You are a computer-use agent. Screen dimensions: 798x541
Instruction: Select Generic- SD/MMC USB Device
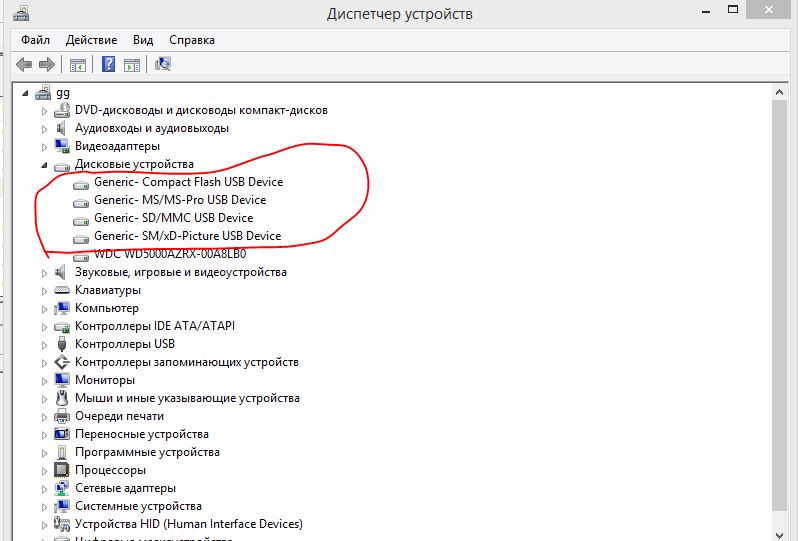(x=173, y=218)
